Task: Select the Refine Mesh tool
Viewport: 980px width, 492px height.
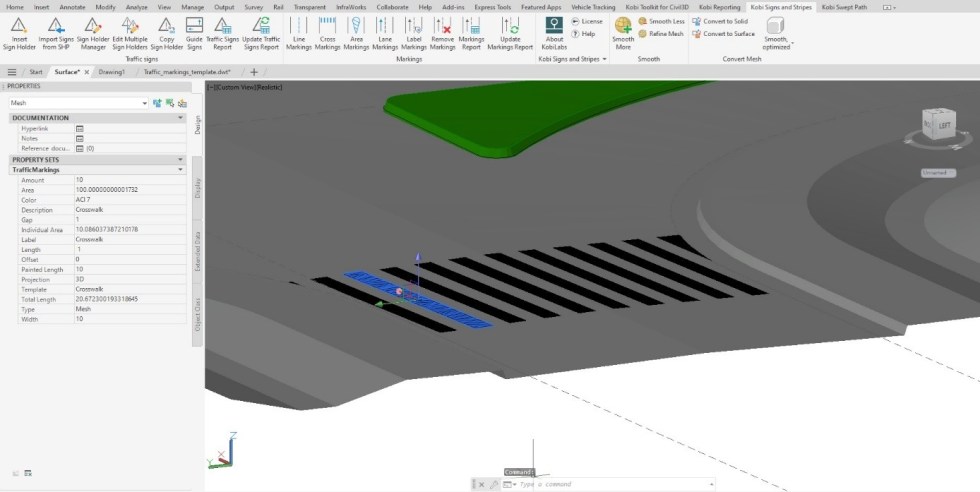Action: pyautogui.click(x=661, y=34)
